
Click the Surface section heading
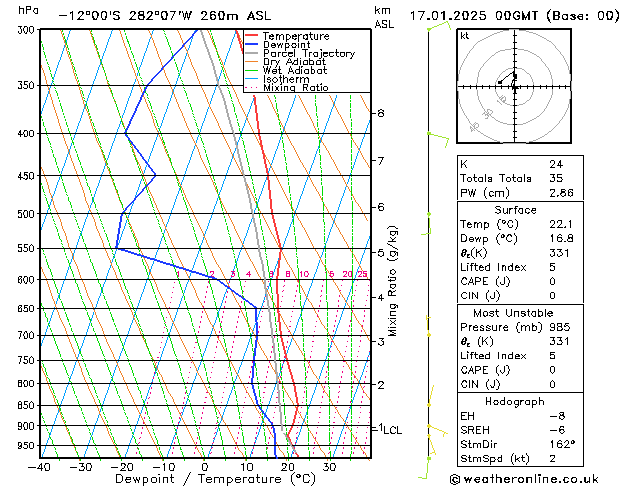(515, 210)
